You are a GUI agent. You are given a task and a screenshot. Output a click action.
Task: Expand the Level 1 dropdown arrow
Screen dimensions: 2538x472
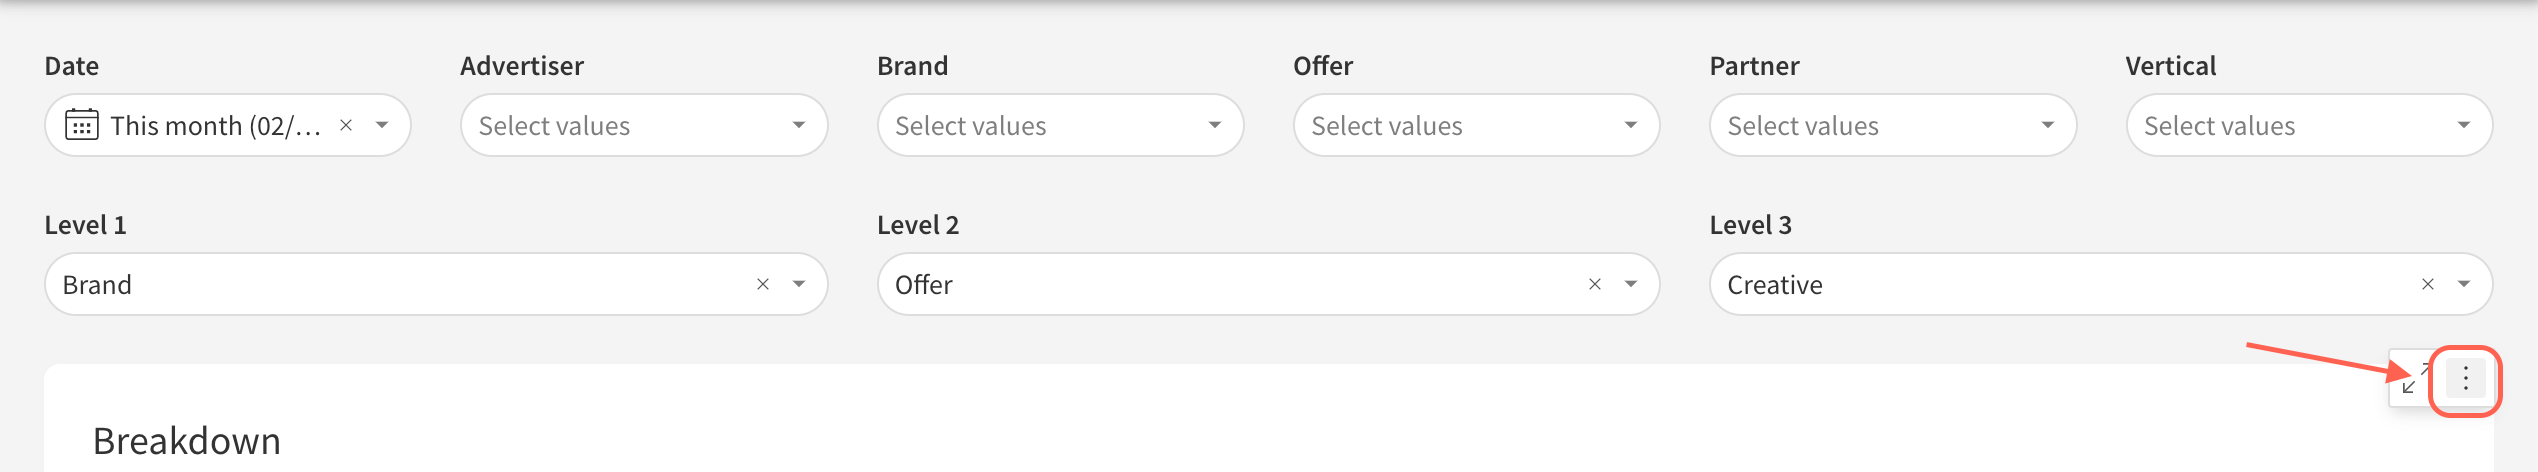click(x=799, y=285)
